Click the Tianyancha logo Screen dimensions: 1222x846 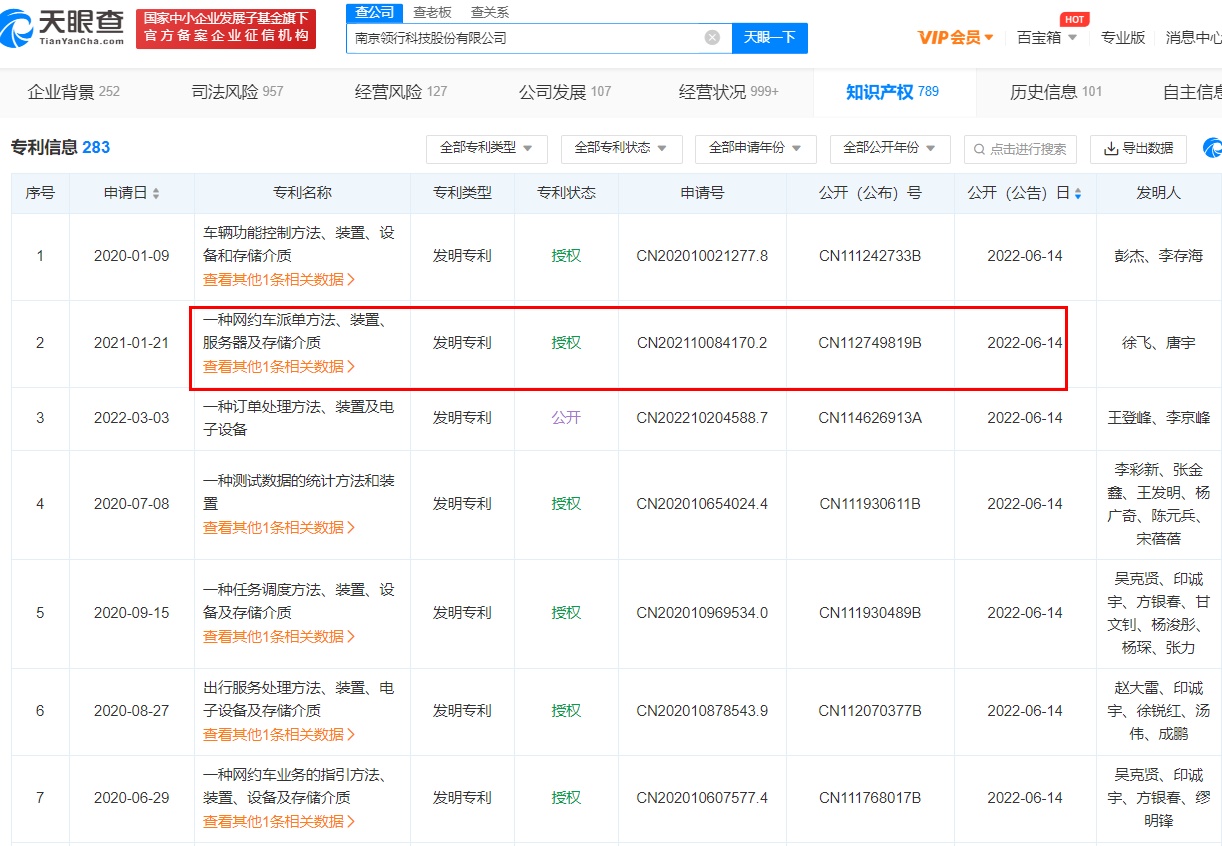click(x=63, y=28)
